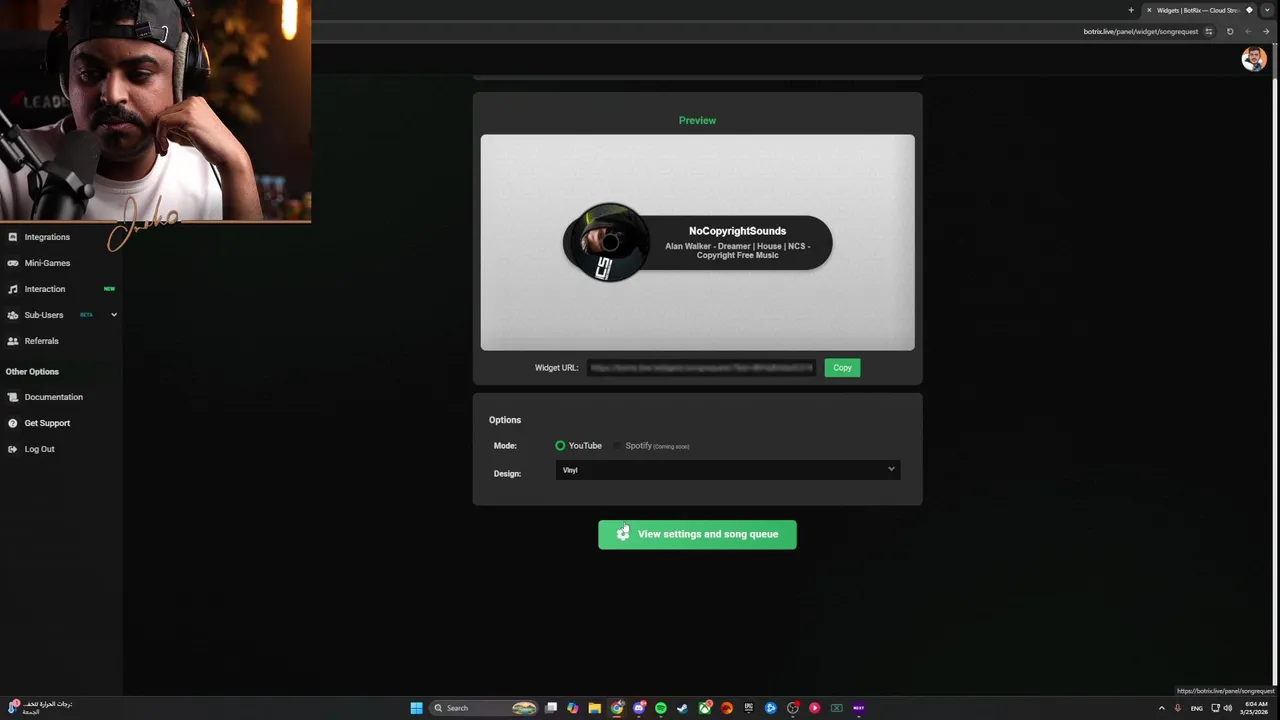Click the Widget URL input field
The height and width of the screenshot is (720, 1280).
701,368
